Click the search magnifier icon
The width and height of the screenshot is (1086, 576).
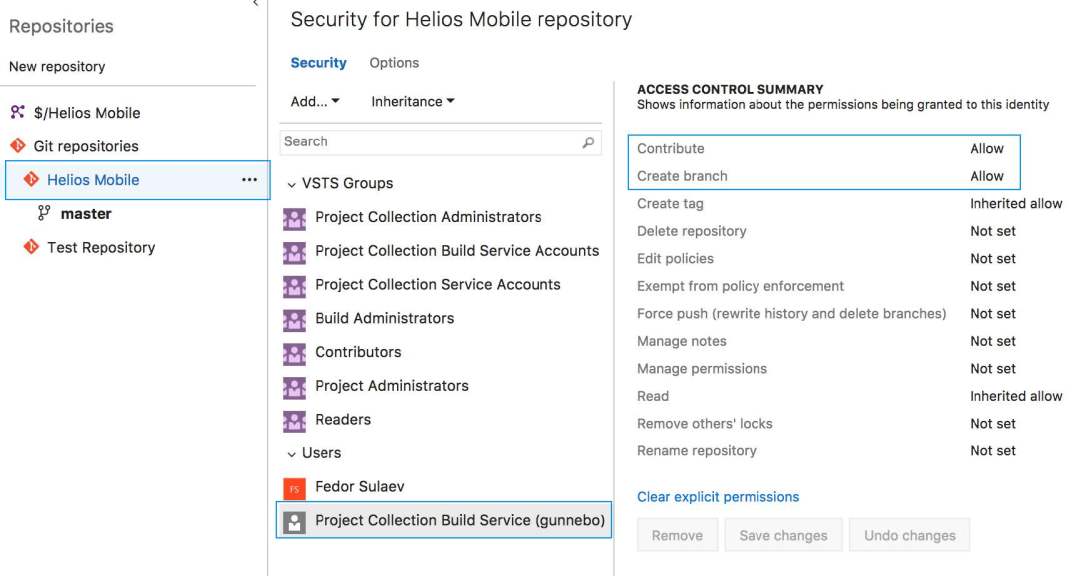(x=588, y=142)
